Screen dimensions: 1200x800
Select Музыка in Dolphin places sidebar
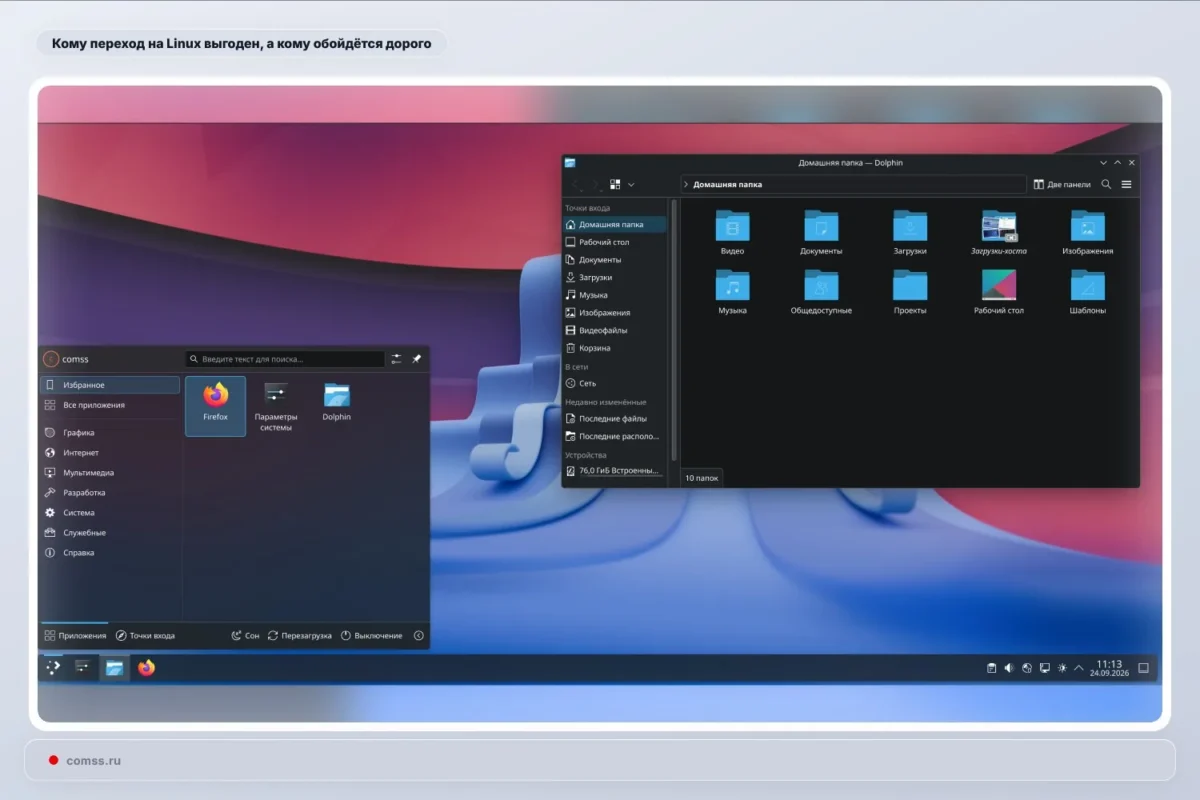tap(614, 295)
